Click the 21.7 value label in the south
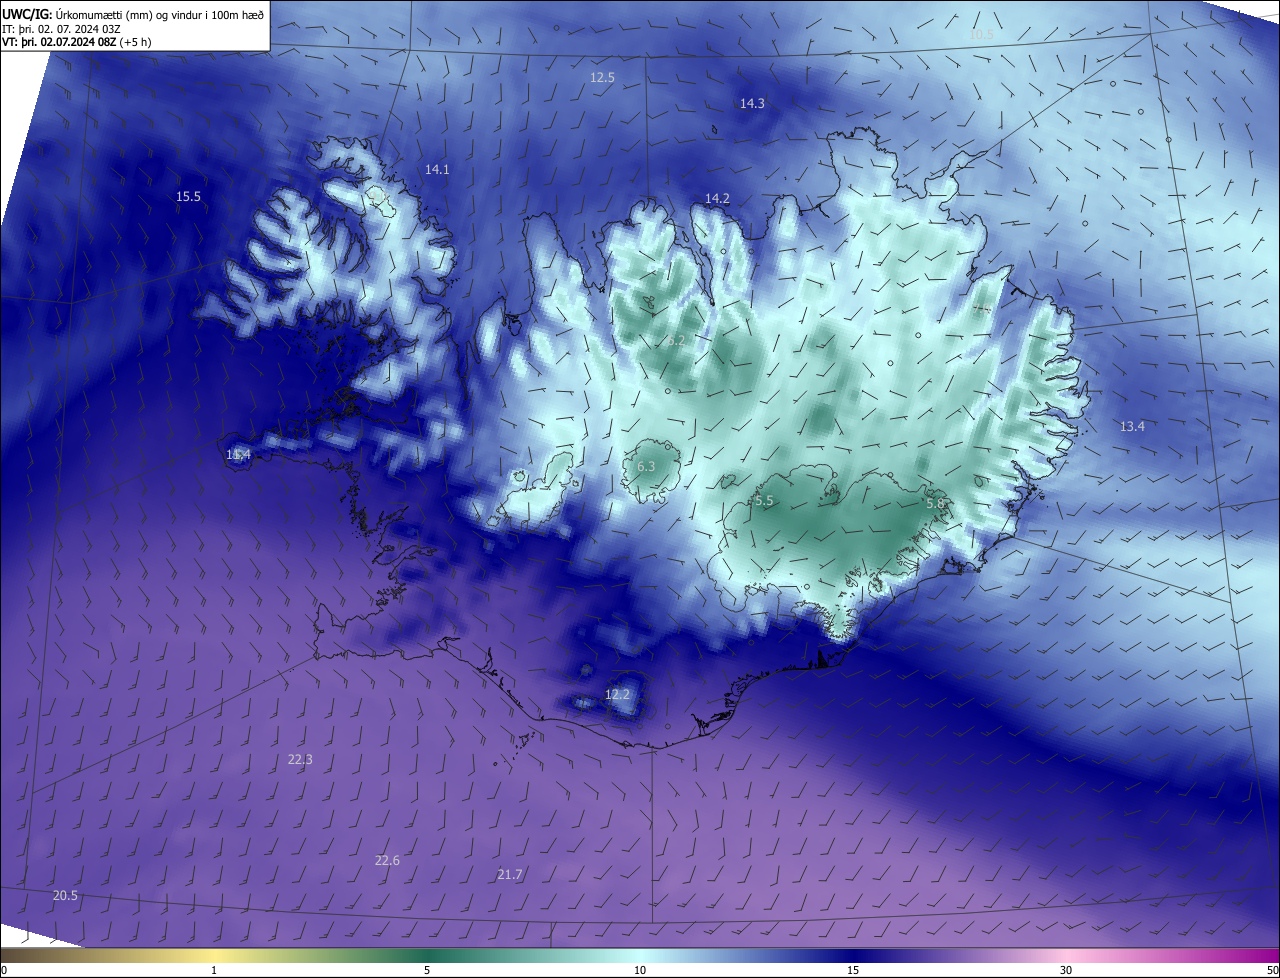 click(x=509, y=874)
